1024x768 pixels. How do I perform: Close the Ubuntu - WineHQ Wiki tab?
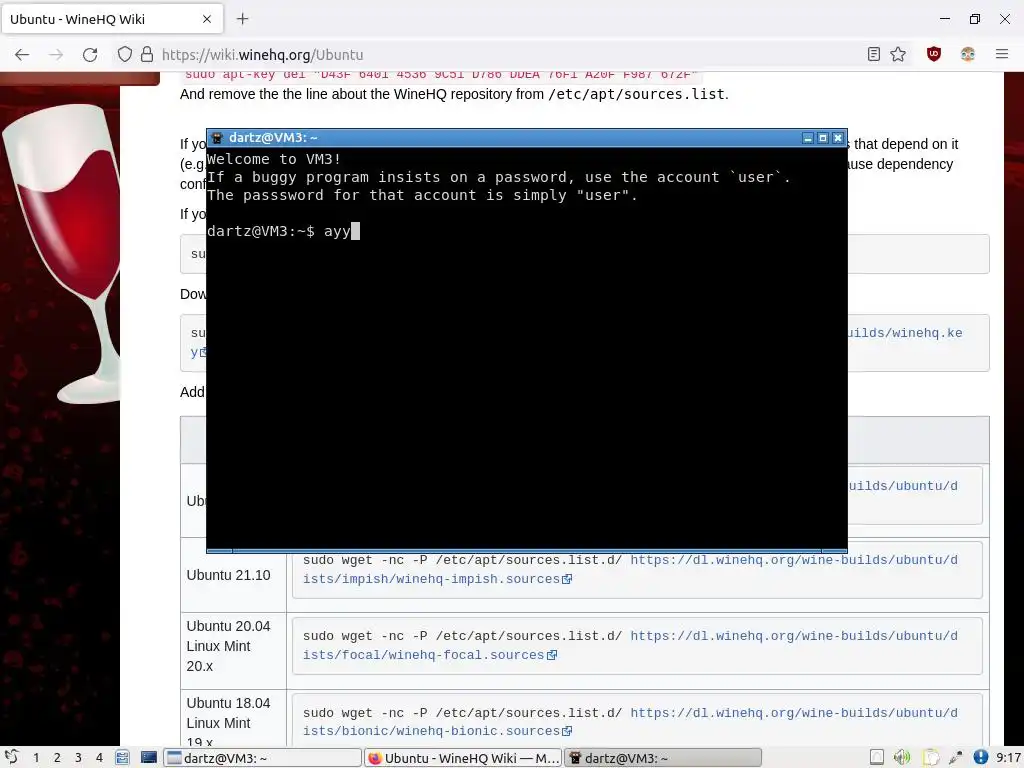[x=207, y=19]
